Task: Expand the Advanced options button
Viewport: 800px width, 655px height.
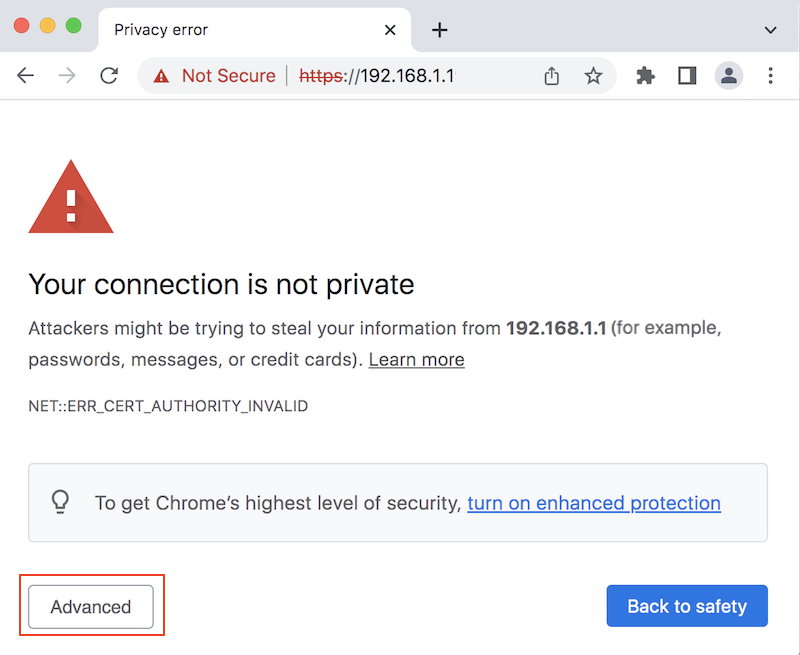Action: tap(91, 607)
